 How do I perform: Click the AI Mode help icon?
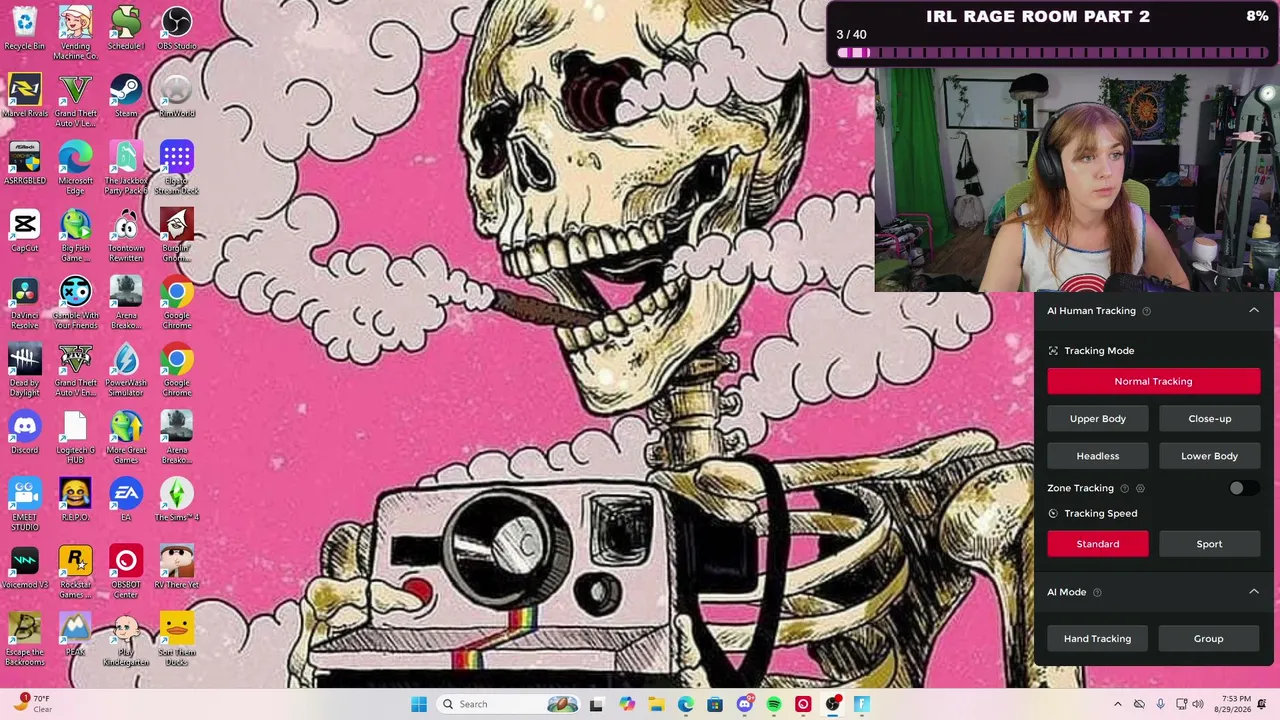pos(1097,593)
